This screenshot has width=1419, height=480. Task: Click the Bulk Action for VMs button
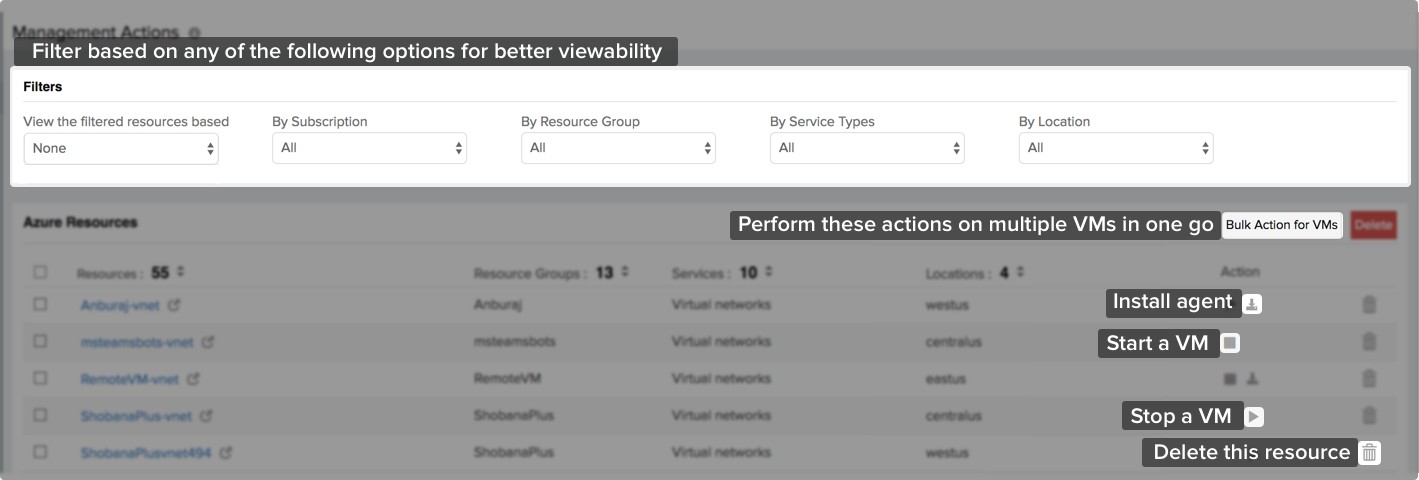(x=1281, y=225)
